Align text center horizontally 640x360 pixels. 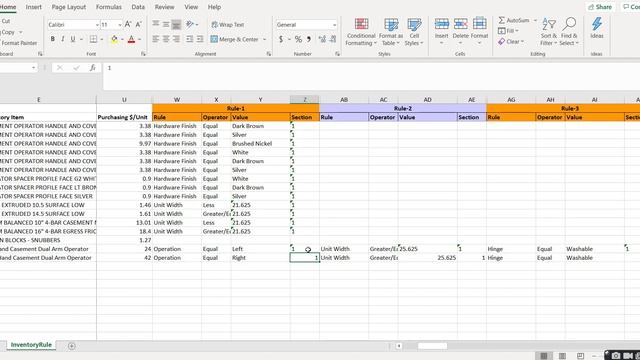(166, 39)
